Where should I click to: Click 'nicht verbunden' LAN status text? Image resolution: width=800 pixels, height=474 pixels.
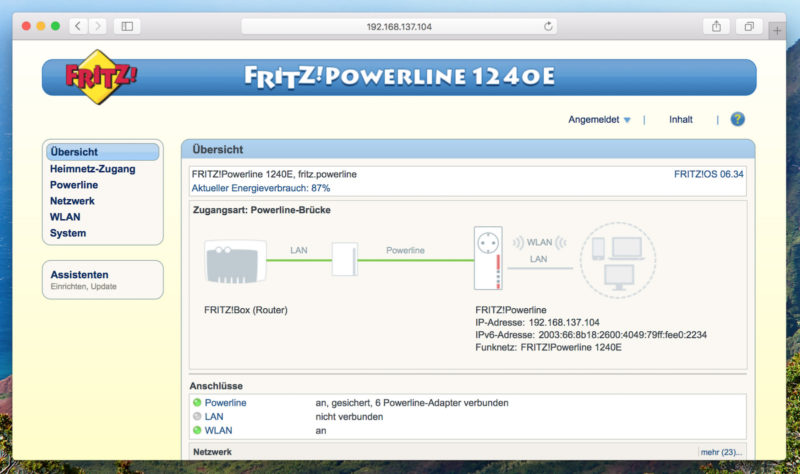tap(349, 416)
